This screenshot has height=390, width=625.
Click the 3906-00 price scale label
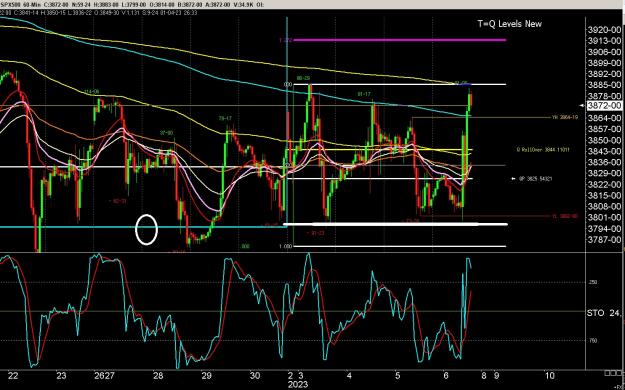[604, 52]
